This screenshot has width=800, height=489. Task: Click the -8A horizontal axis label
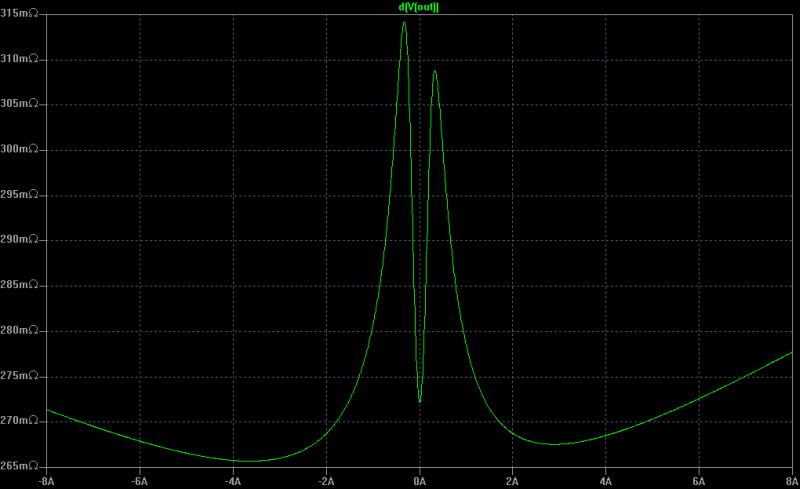point(46,482)
